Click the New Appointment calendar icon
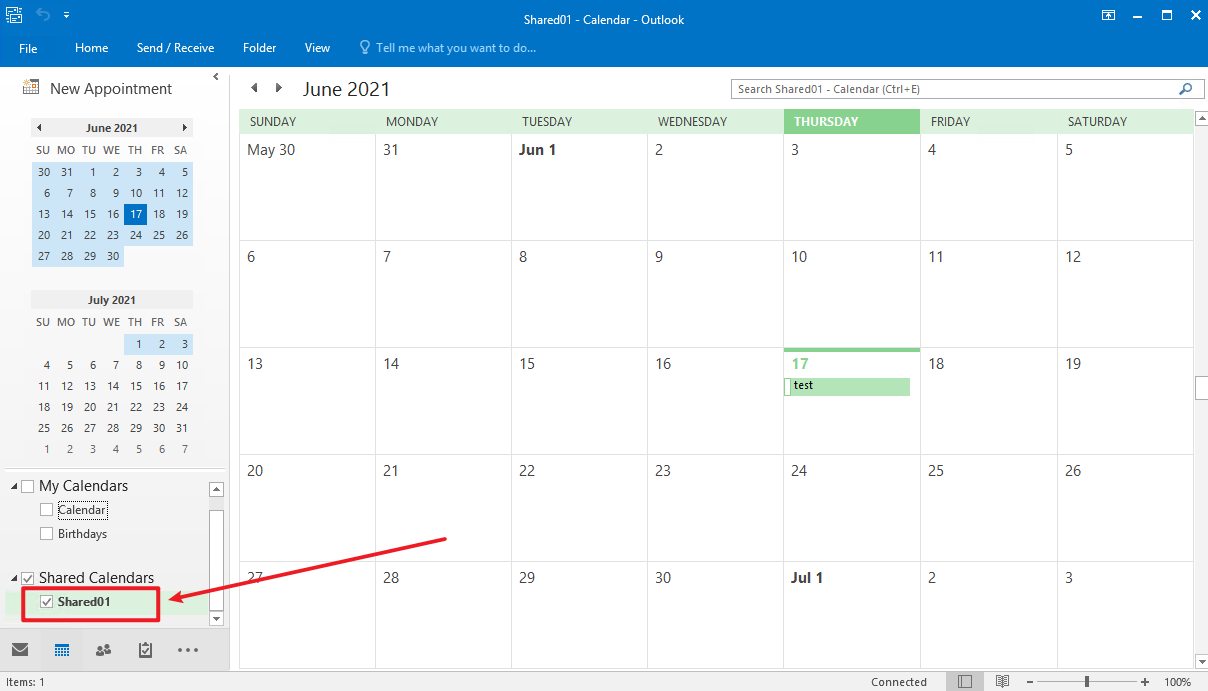Viewport: 1208px width, 691px height. 31,88
